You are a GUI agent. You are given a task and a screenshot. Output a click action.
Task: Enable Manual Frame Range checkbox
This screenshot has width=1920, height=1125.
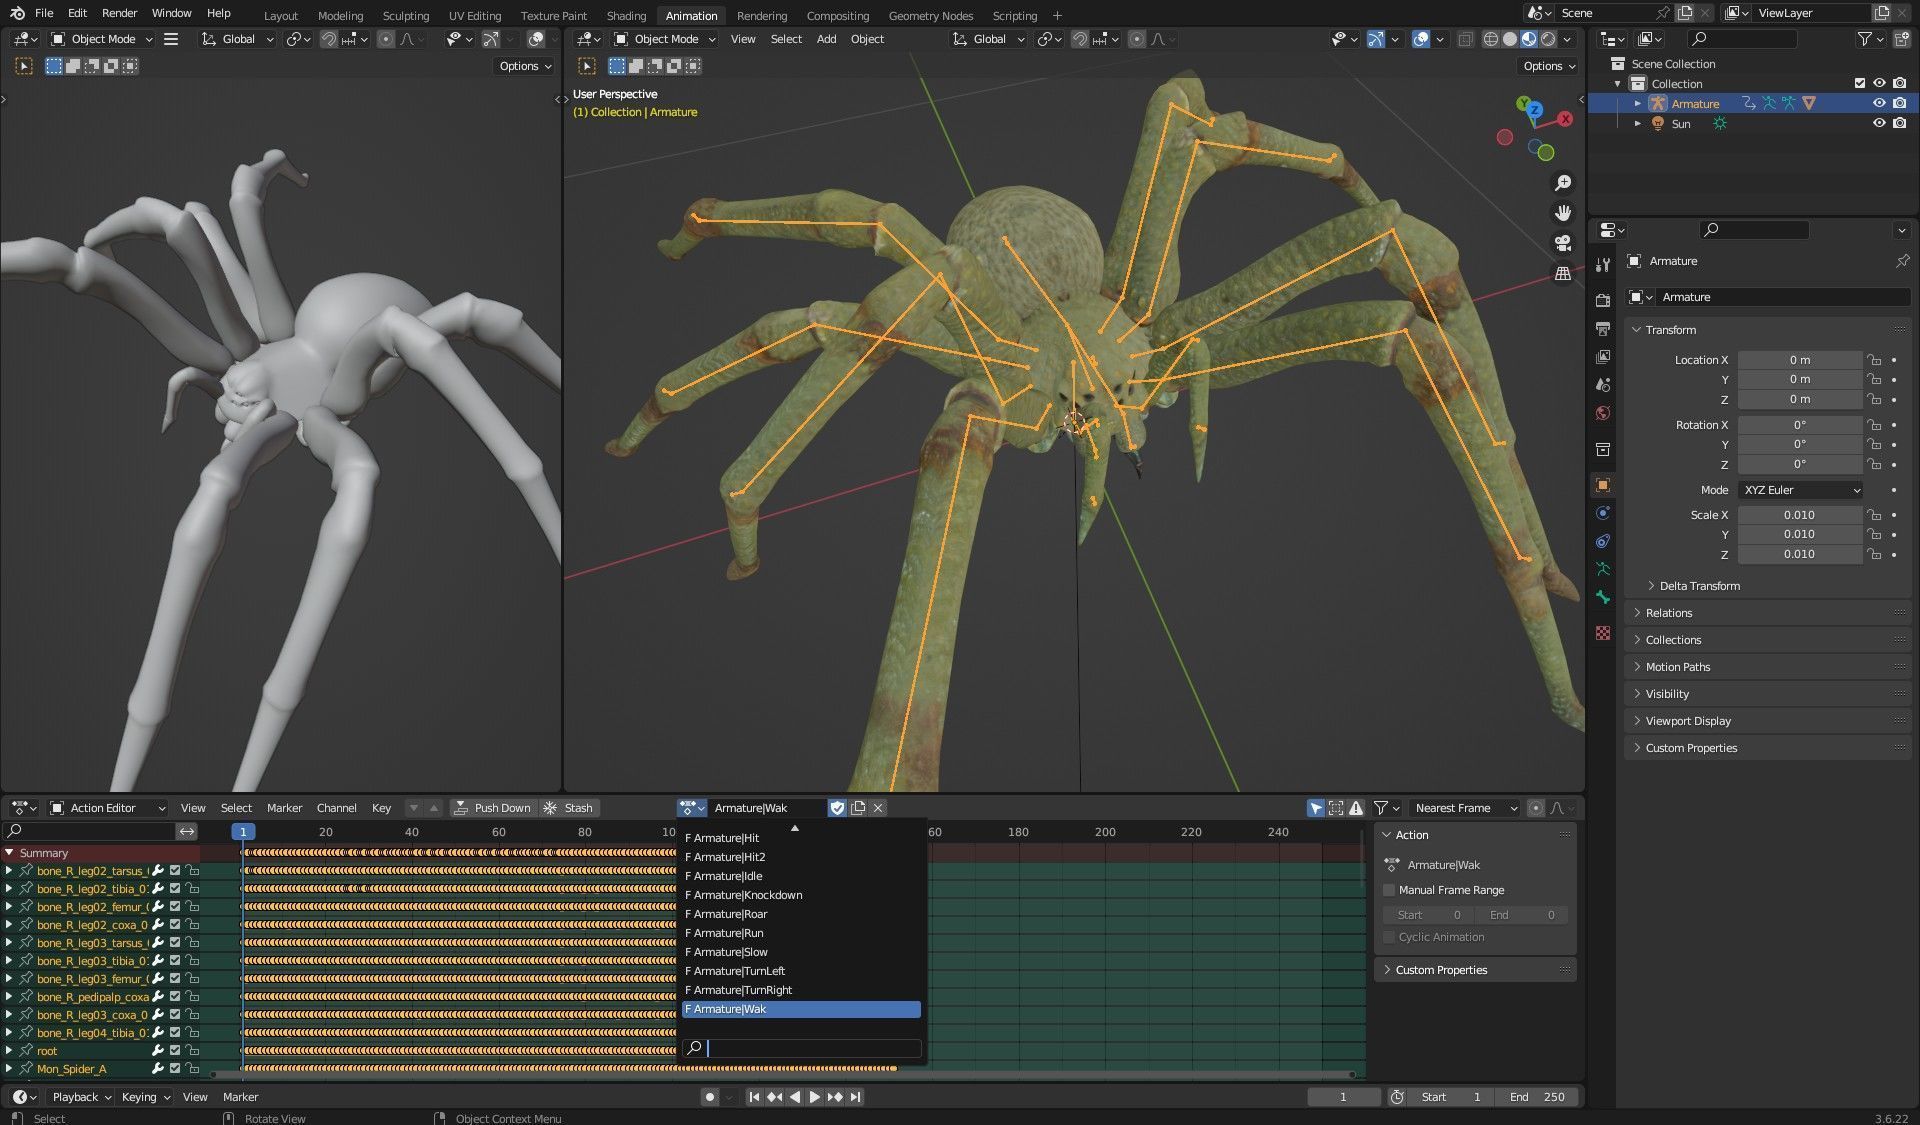[x=1389, y=890]
